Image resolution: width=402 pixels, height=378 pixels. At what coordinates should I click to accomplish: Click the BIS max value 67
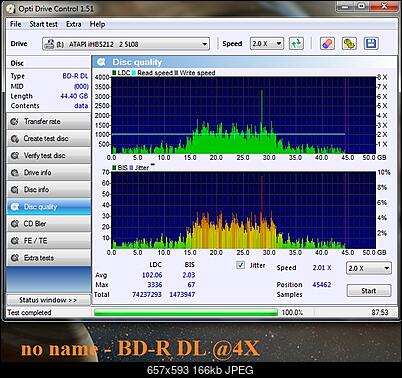point(191,285)
